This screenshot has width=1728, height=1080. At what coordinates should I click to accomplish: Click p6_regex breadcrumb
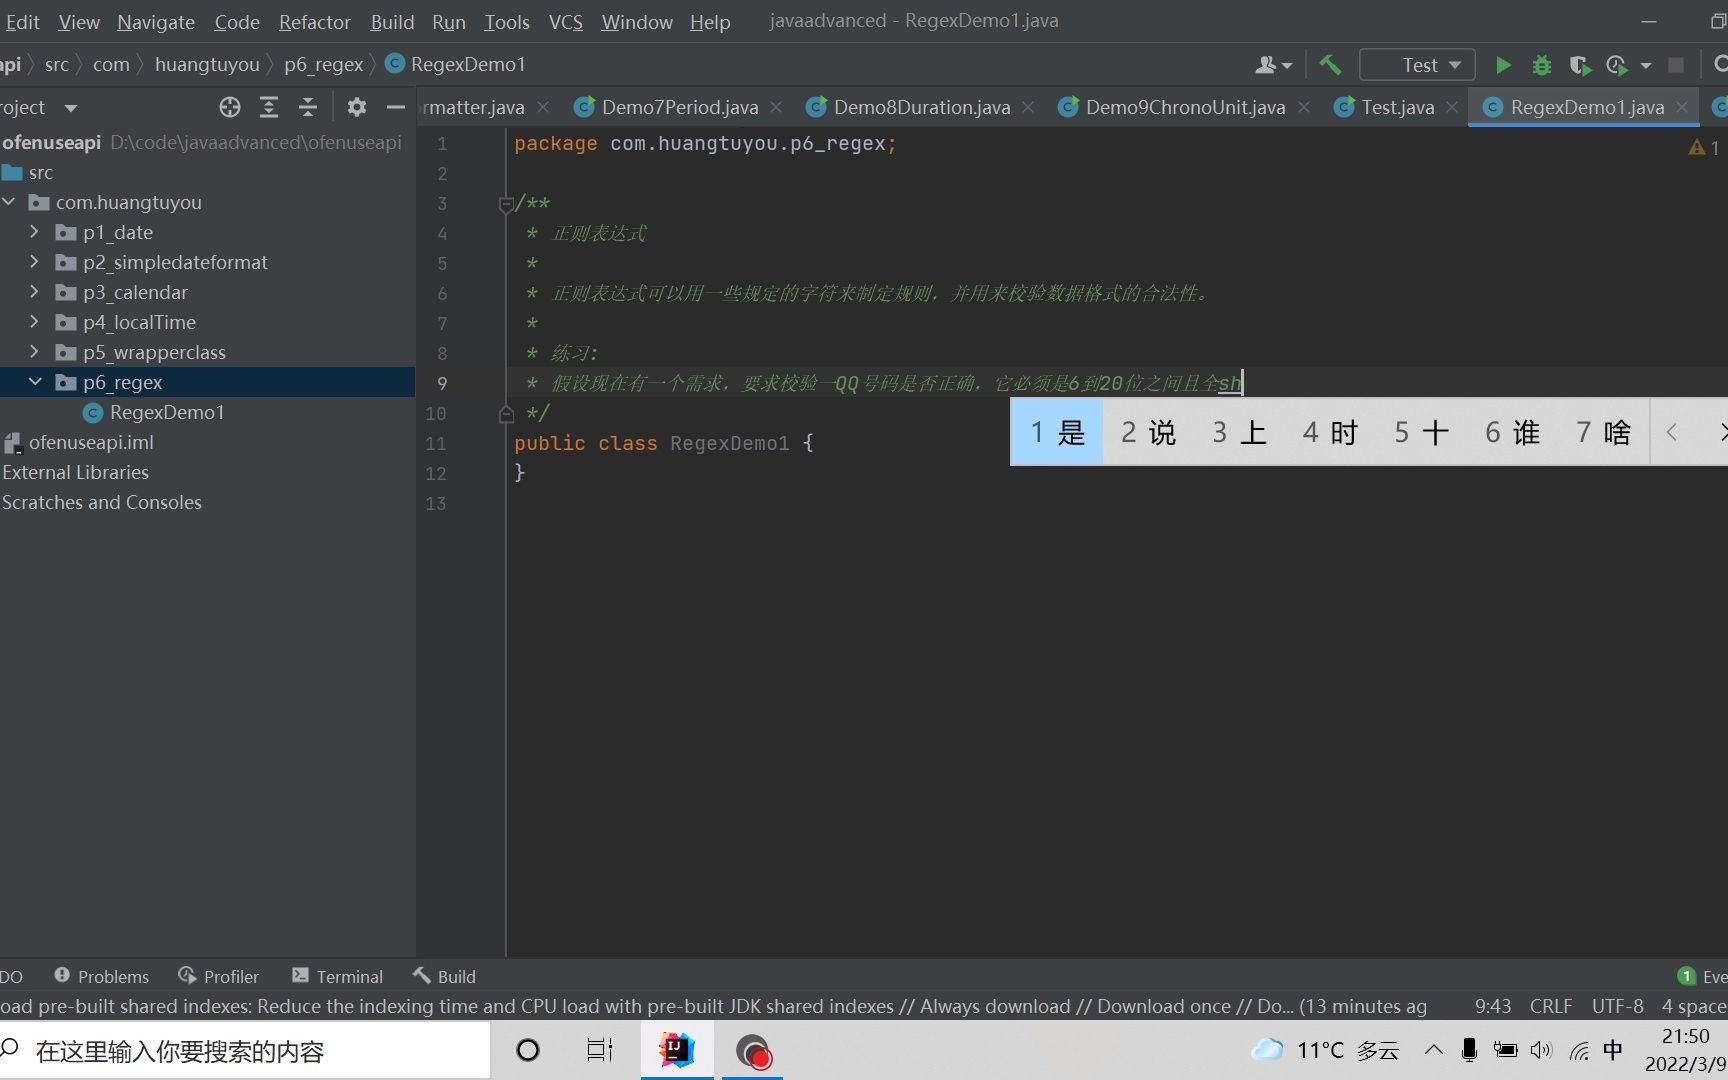[x=323, y=64]
